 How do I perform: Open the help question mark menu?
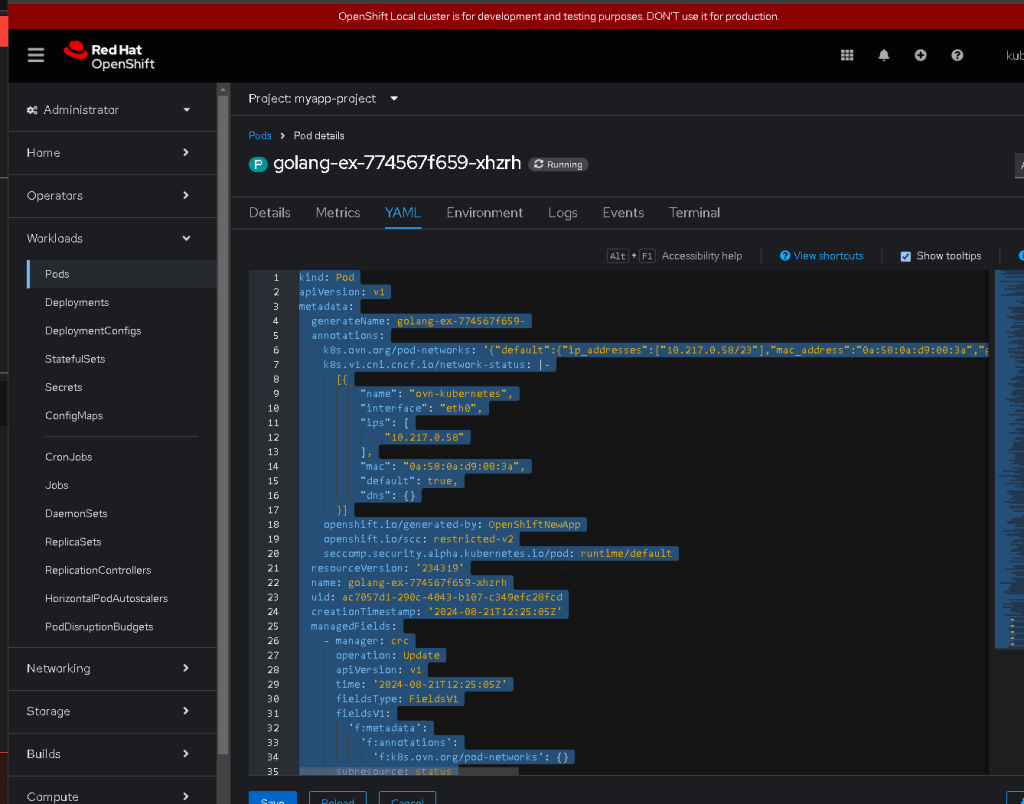pos(957,56)
